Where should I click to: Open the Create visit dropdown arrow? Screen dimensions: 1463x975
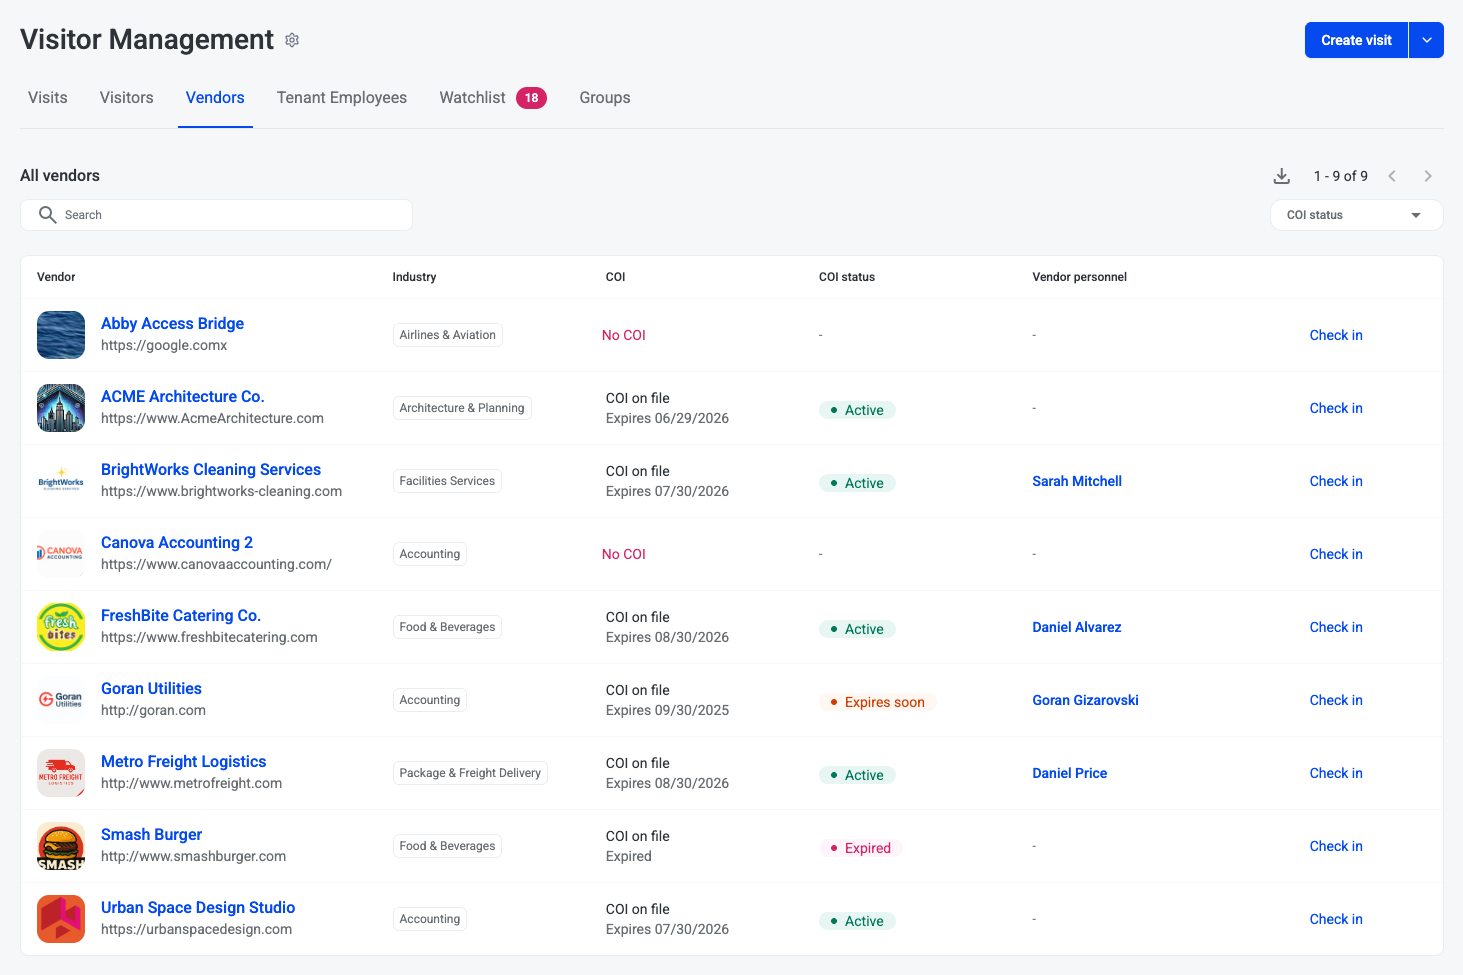(1426, 40)
